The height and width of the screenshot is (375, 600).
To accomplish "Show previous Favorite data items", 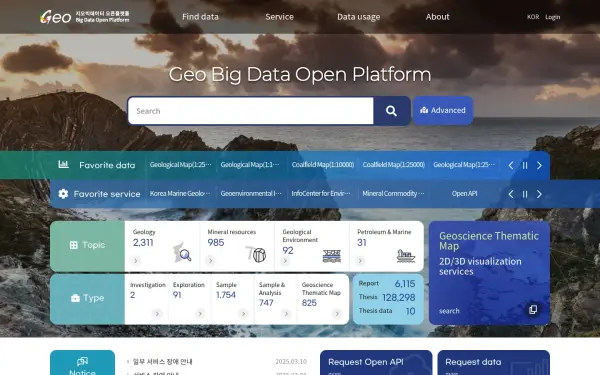I will point(511,165).
